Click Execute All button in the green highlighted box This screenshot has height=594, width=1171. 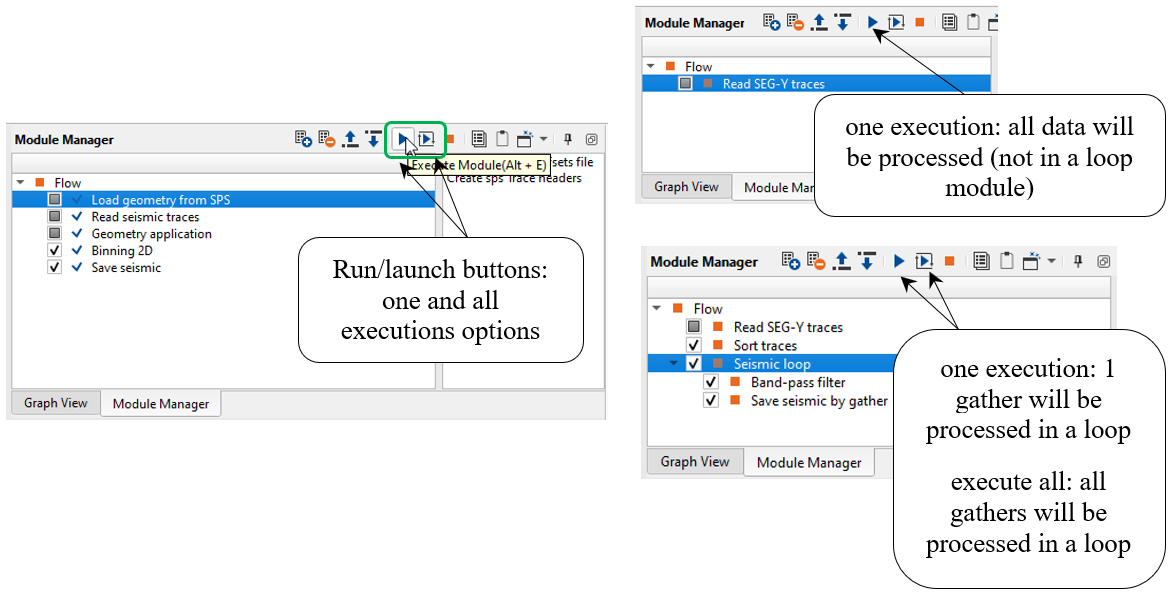coord(426,139)
